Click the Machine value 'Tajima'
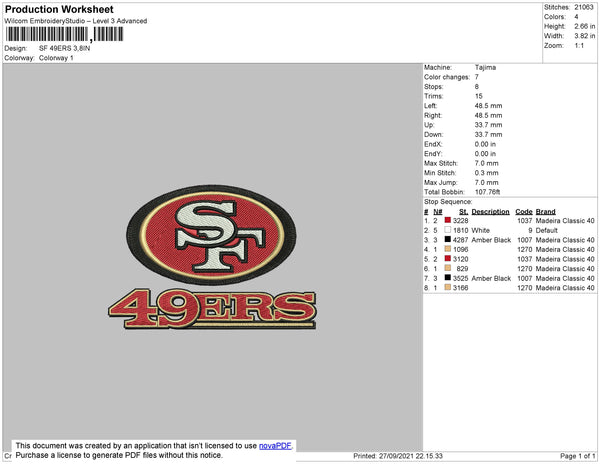 tap(485, 67)
